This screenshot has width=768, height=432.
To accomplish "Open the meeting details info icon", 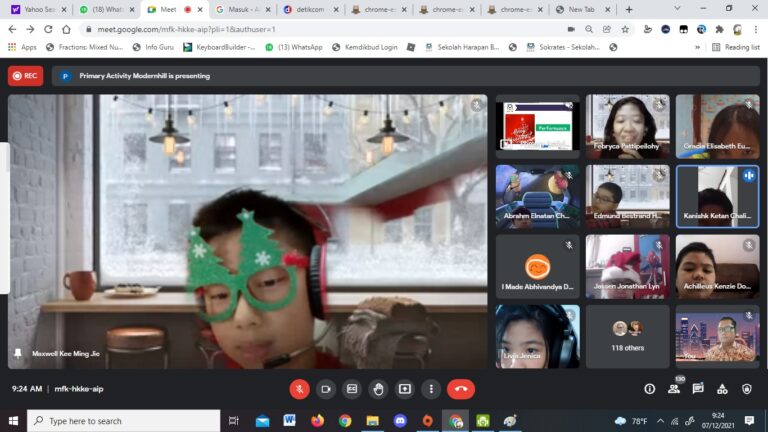I will pos(650,389).
